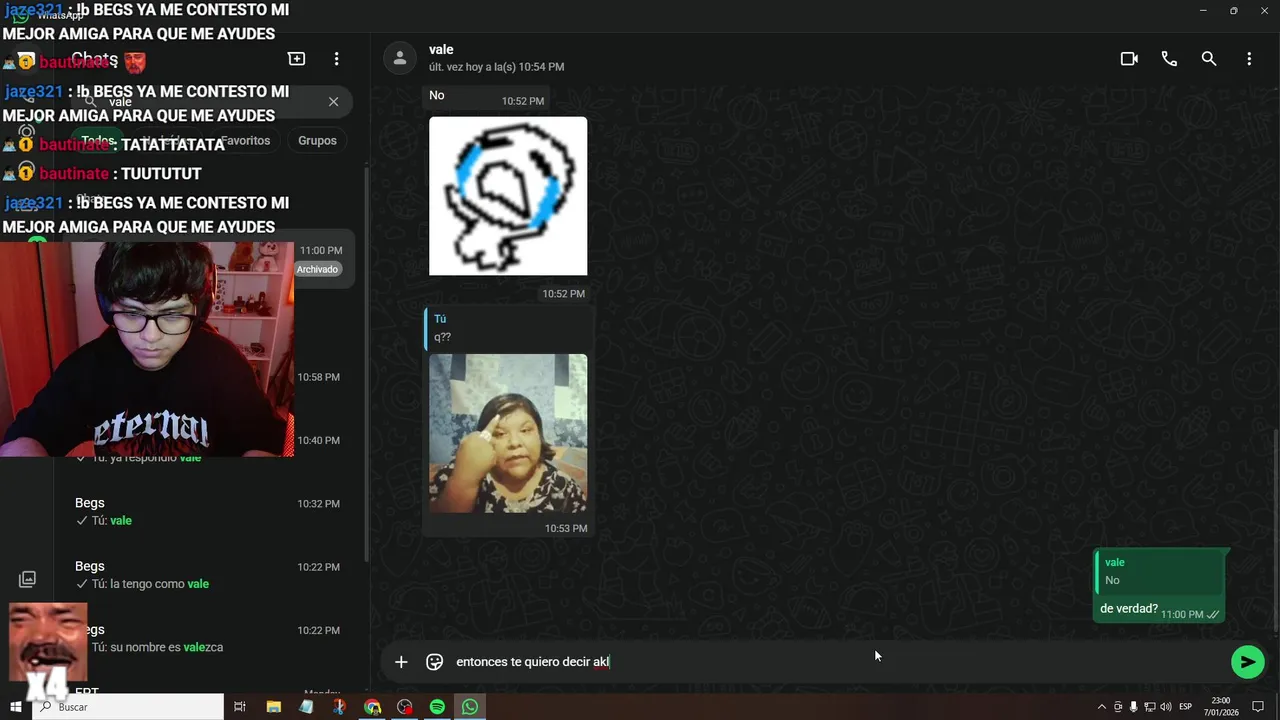Viewport: 1280px width, 720px height.
Task: Clear the 'vale' search with the X
Action: coord(333,101)
